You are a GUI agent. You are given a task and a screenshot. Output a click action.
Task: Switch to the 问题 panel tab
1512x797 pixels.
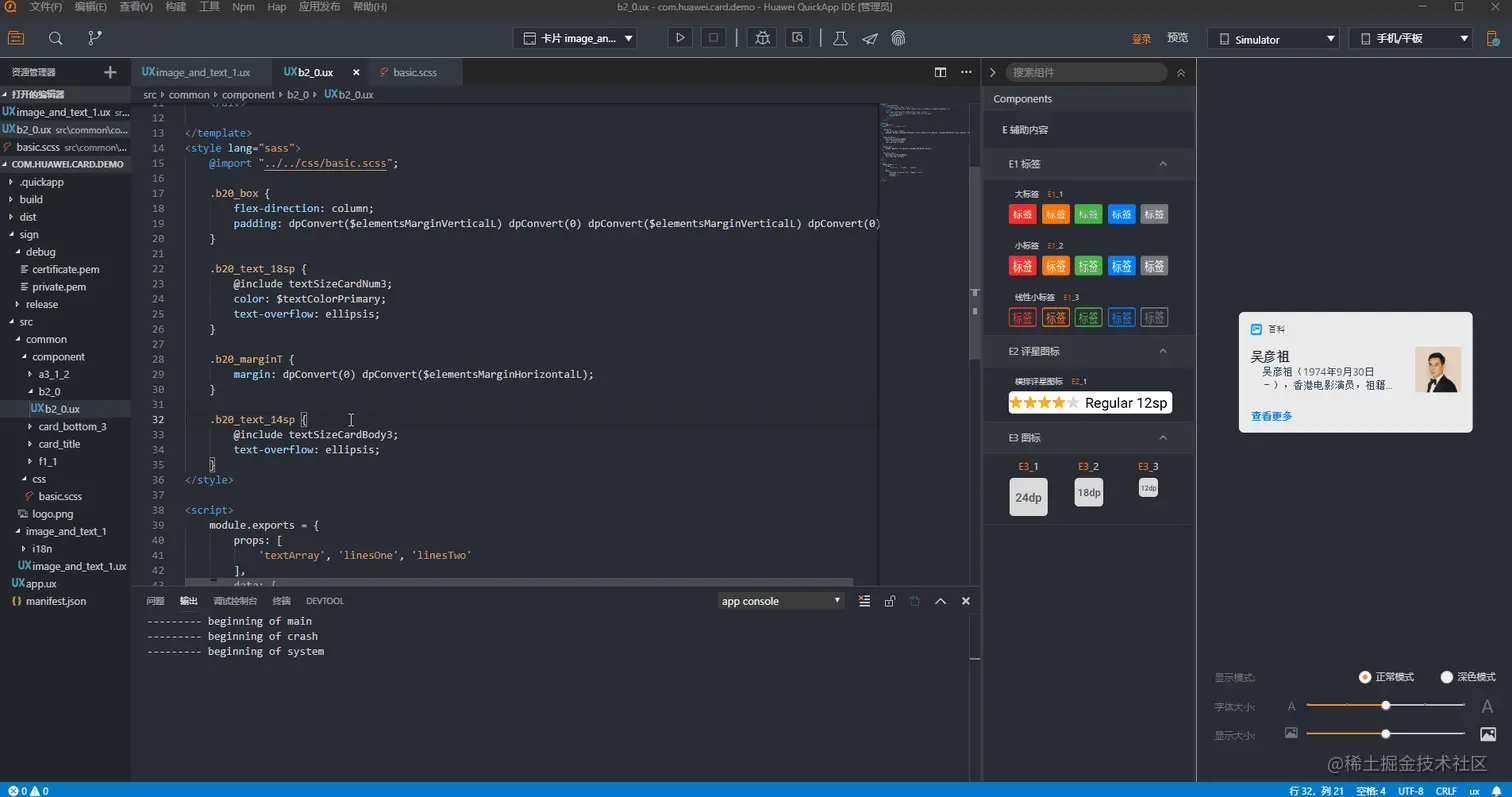tap(155, 601)
